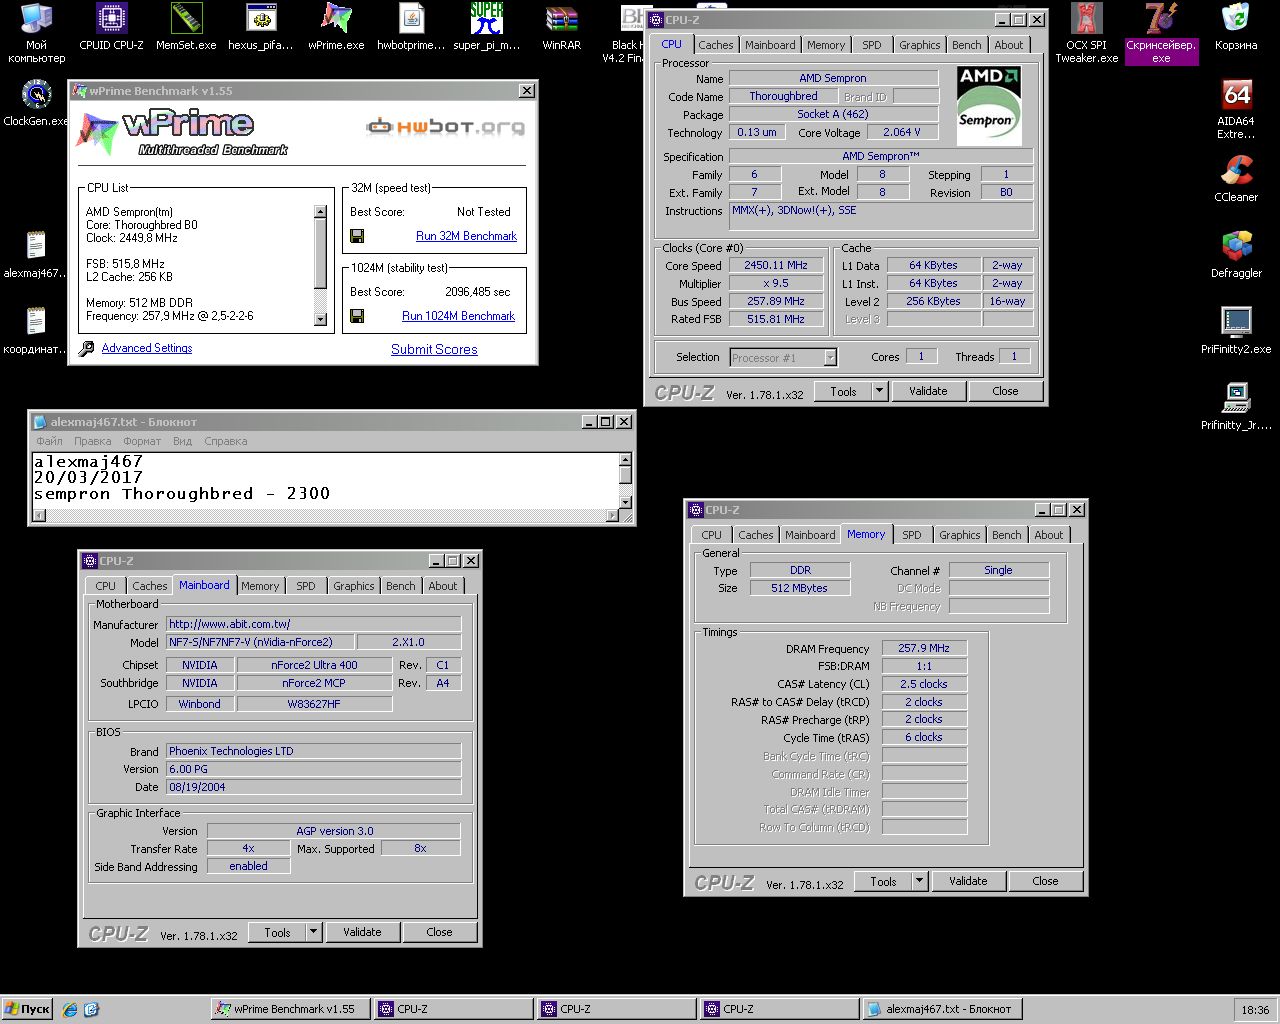Expand Tools dropdown arrow in Mainboard tab window
Image resolution: width=1280 pixels, height=1024 pixels.
click(314, 932)
